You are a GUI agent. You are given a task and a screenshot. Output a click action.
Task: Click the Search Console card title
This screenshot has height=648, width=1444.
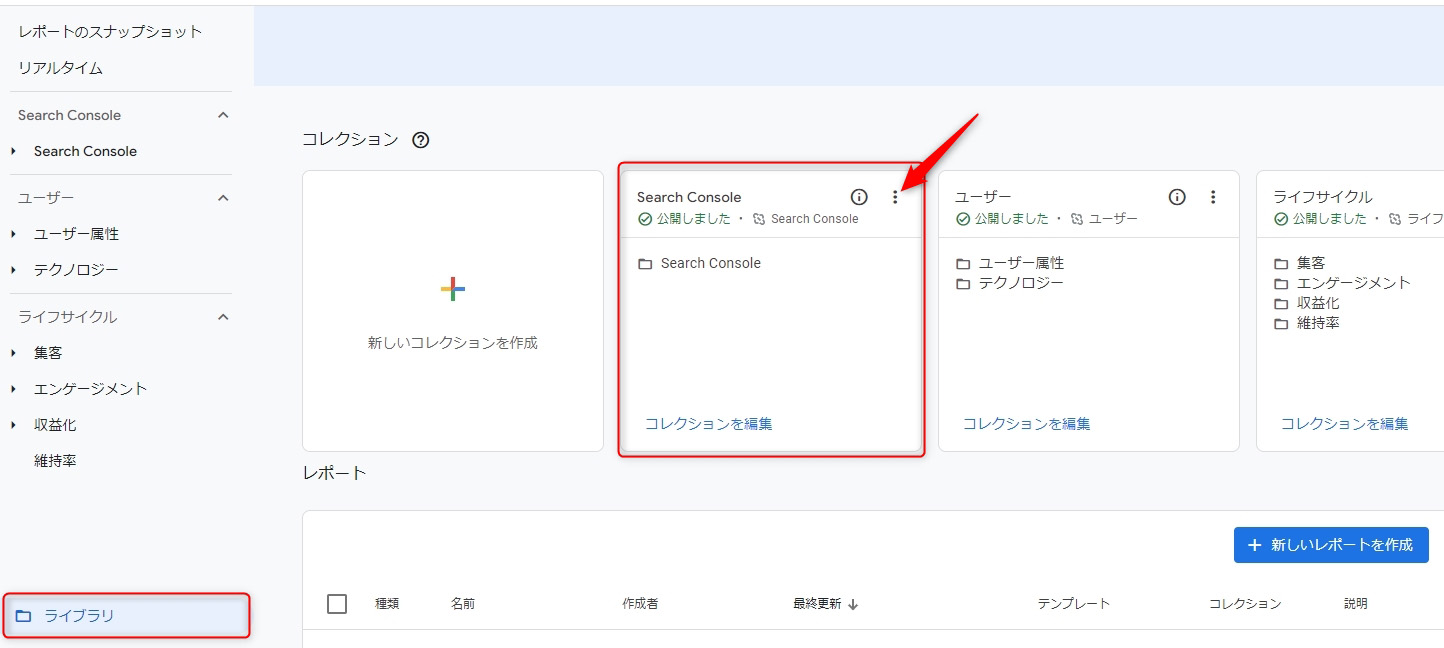(689, 197)
